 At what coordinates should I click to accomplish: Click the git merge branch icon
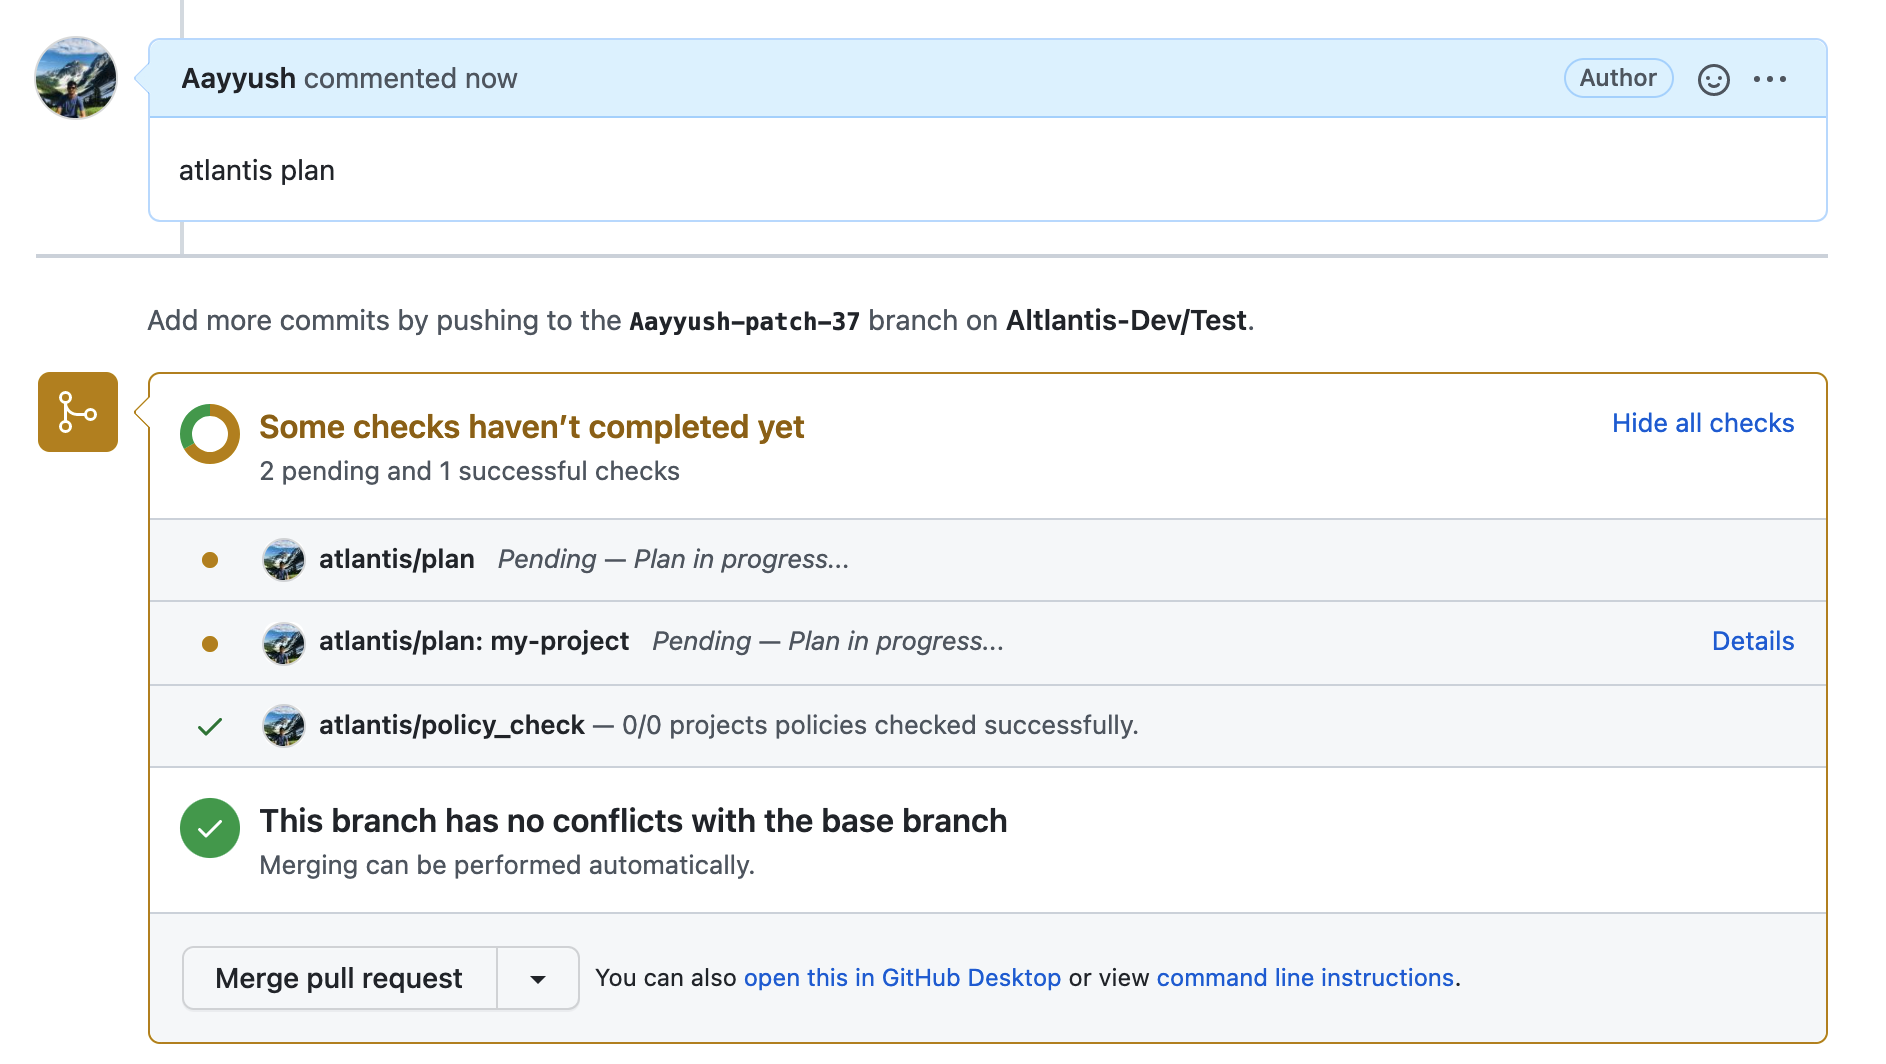click(78, 412)
